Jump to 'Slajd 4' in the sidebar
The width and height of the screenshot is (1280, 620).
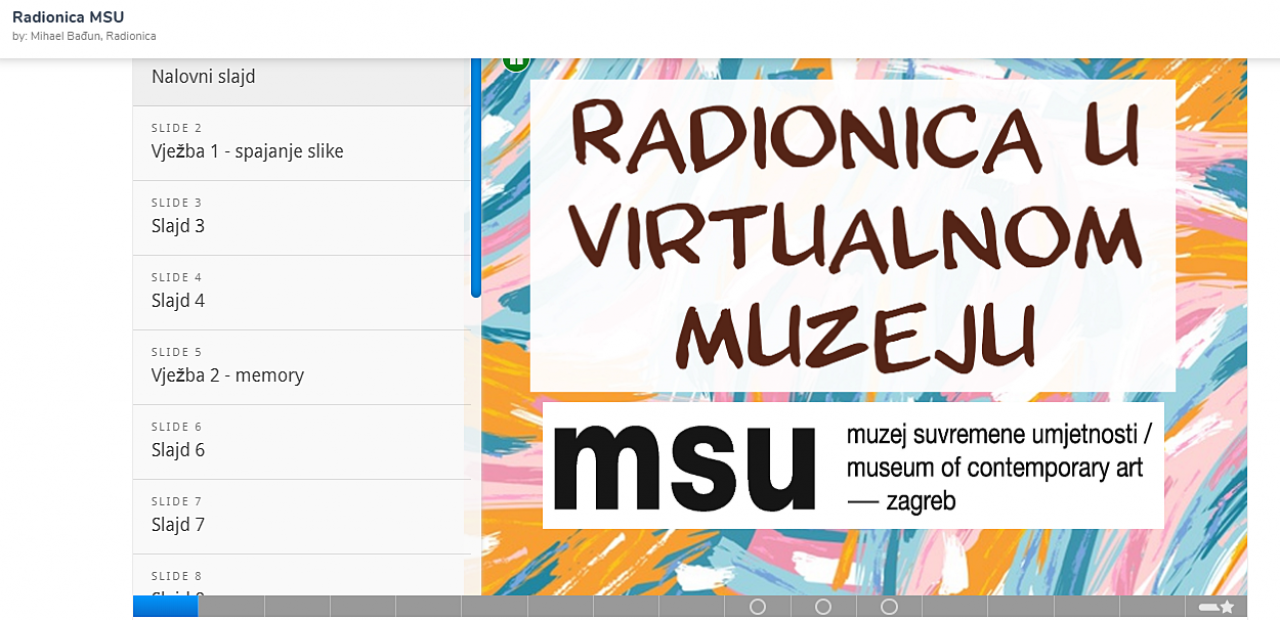click(302, 293)
